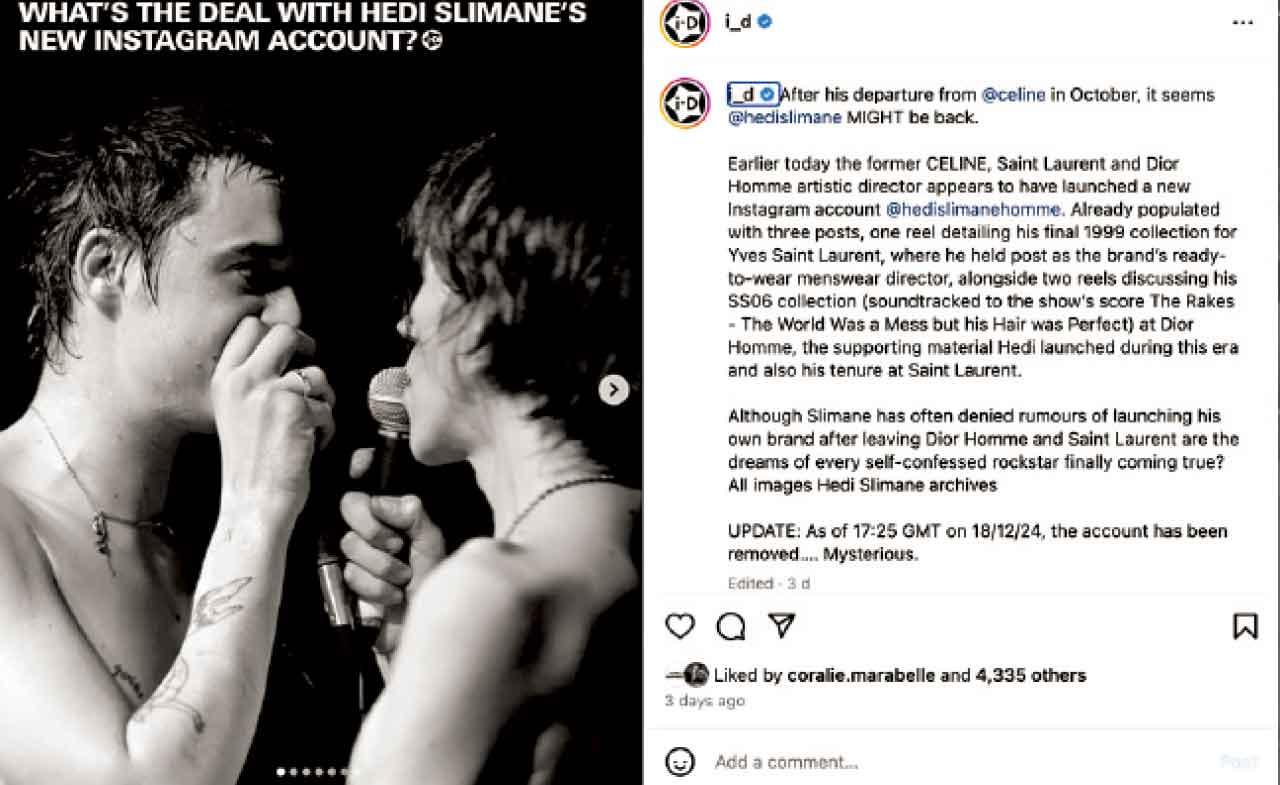The height and width of the screenshot is (785, 1280).
Task: Share the post via paper plane icon
Action: click(781, 626)
